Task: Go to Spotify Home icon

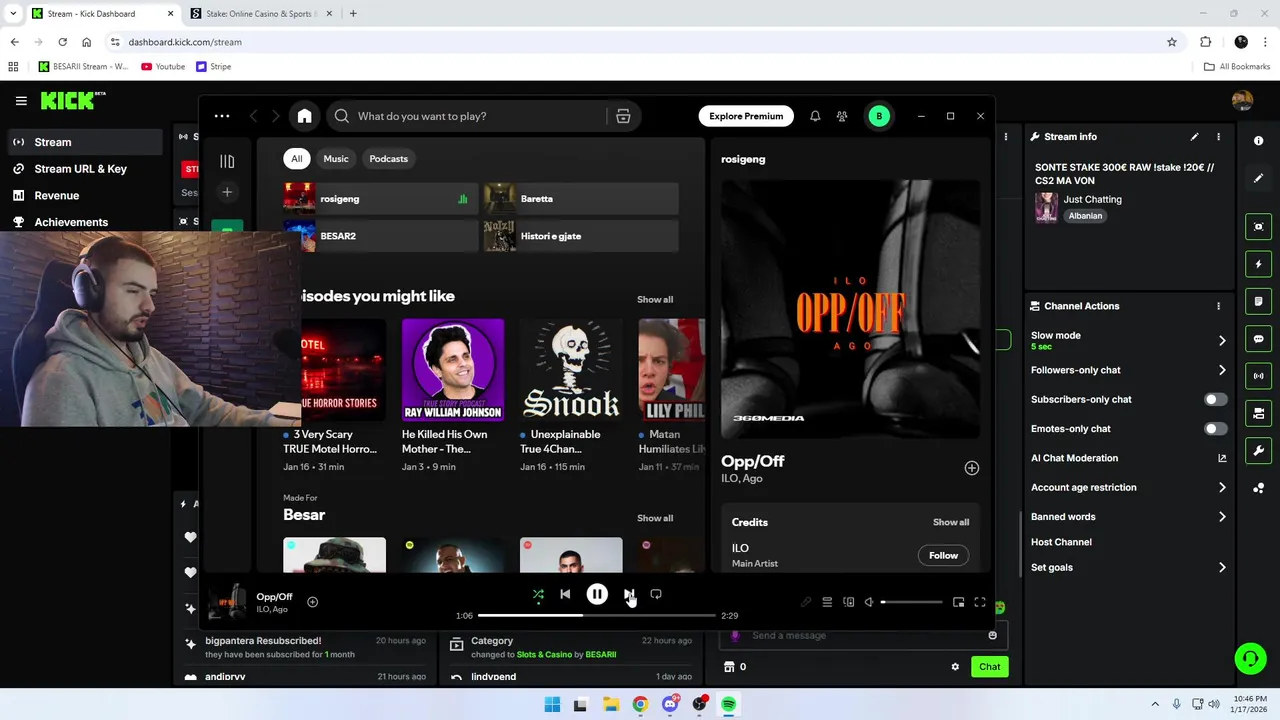Action: [x=304, y=116]
